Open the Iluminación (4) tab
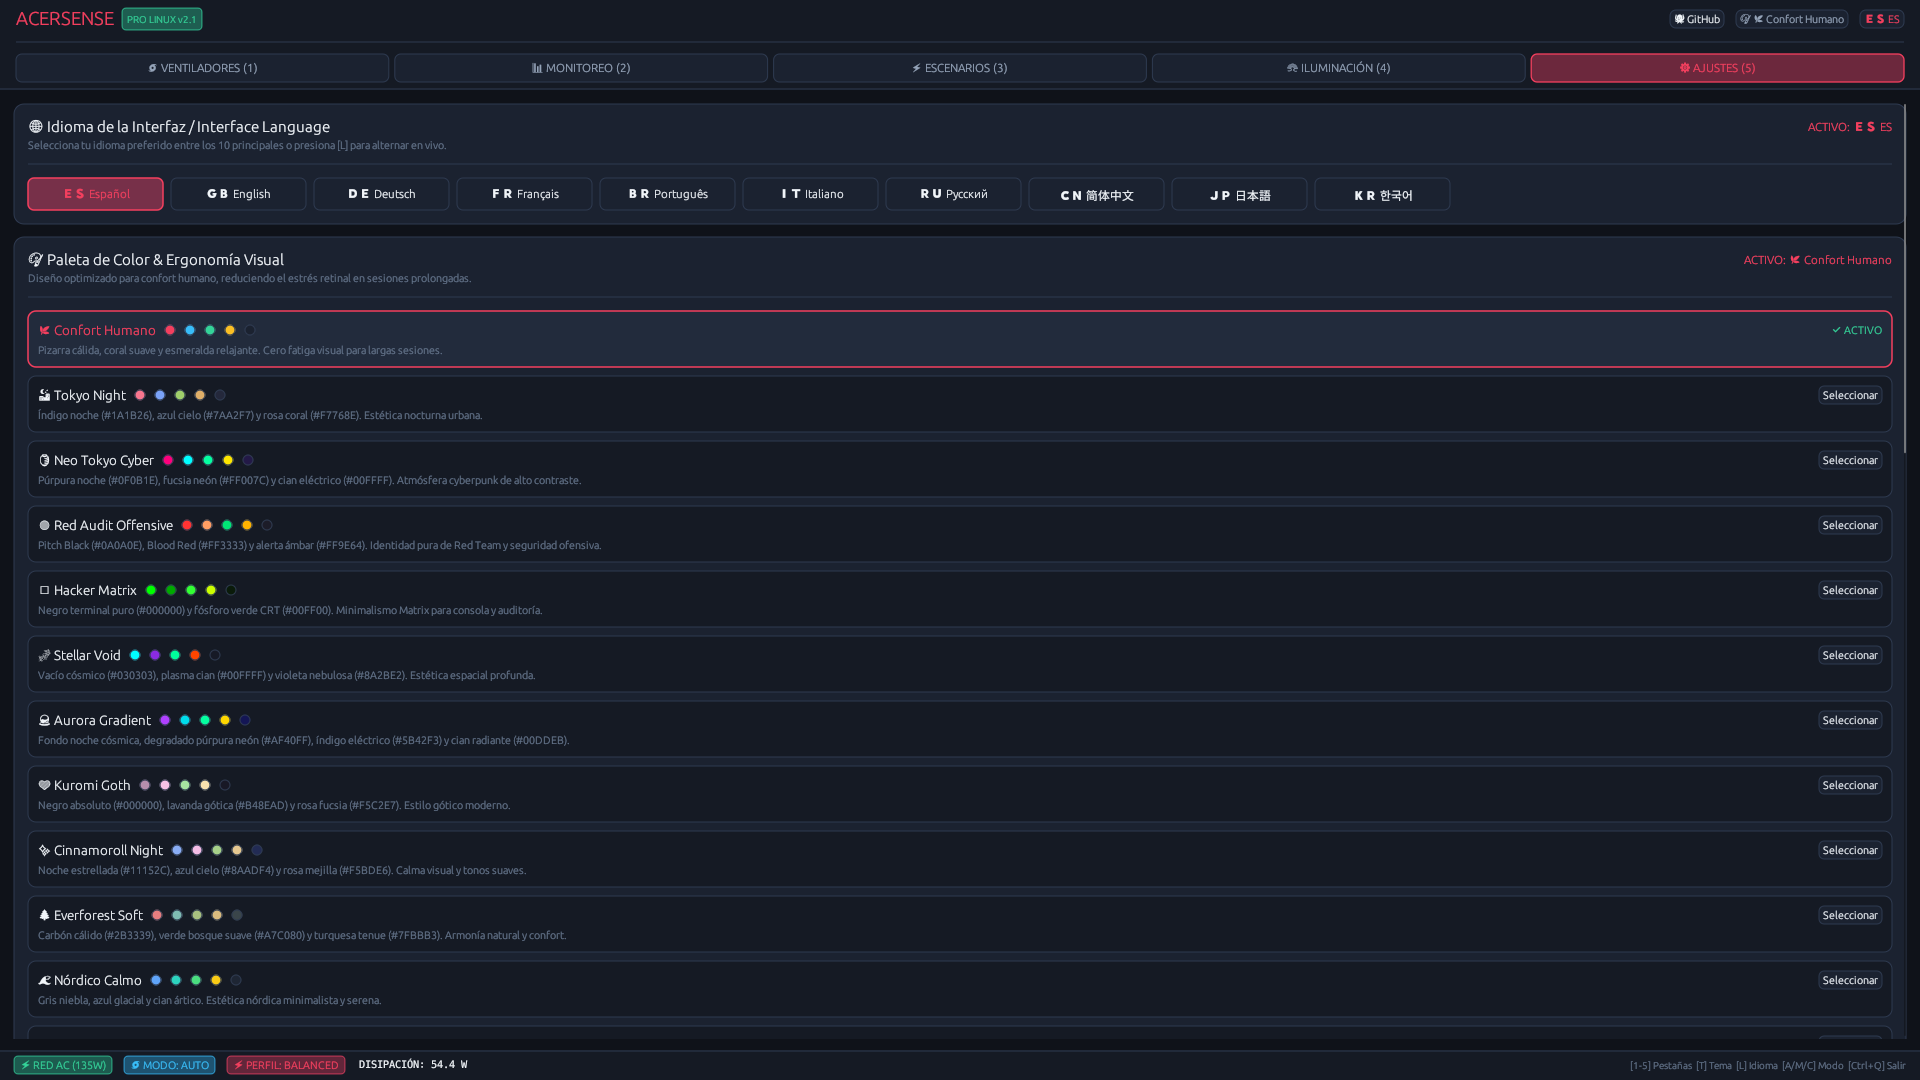 (x=1339, y=68)
